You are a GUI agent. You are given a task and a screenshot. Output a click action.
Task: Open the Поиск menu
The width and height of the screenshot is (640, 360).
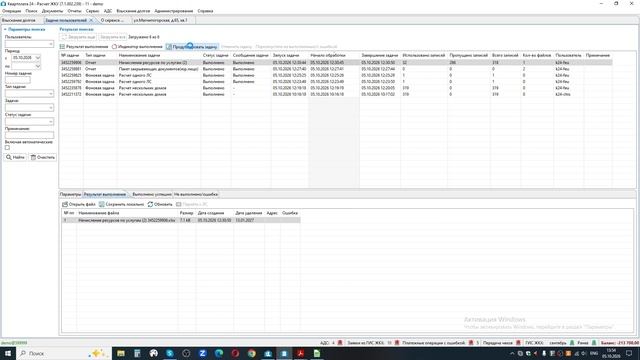(31, 11)
